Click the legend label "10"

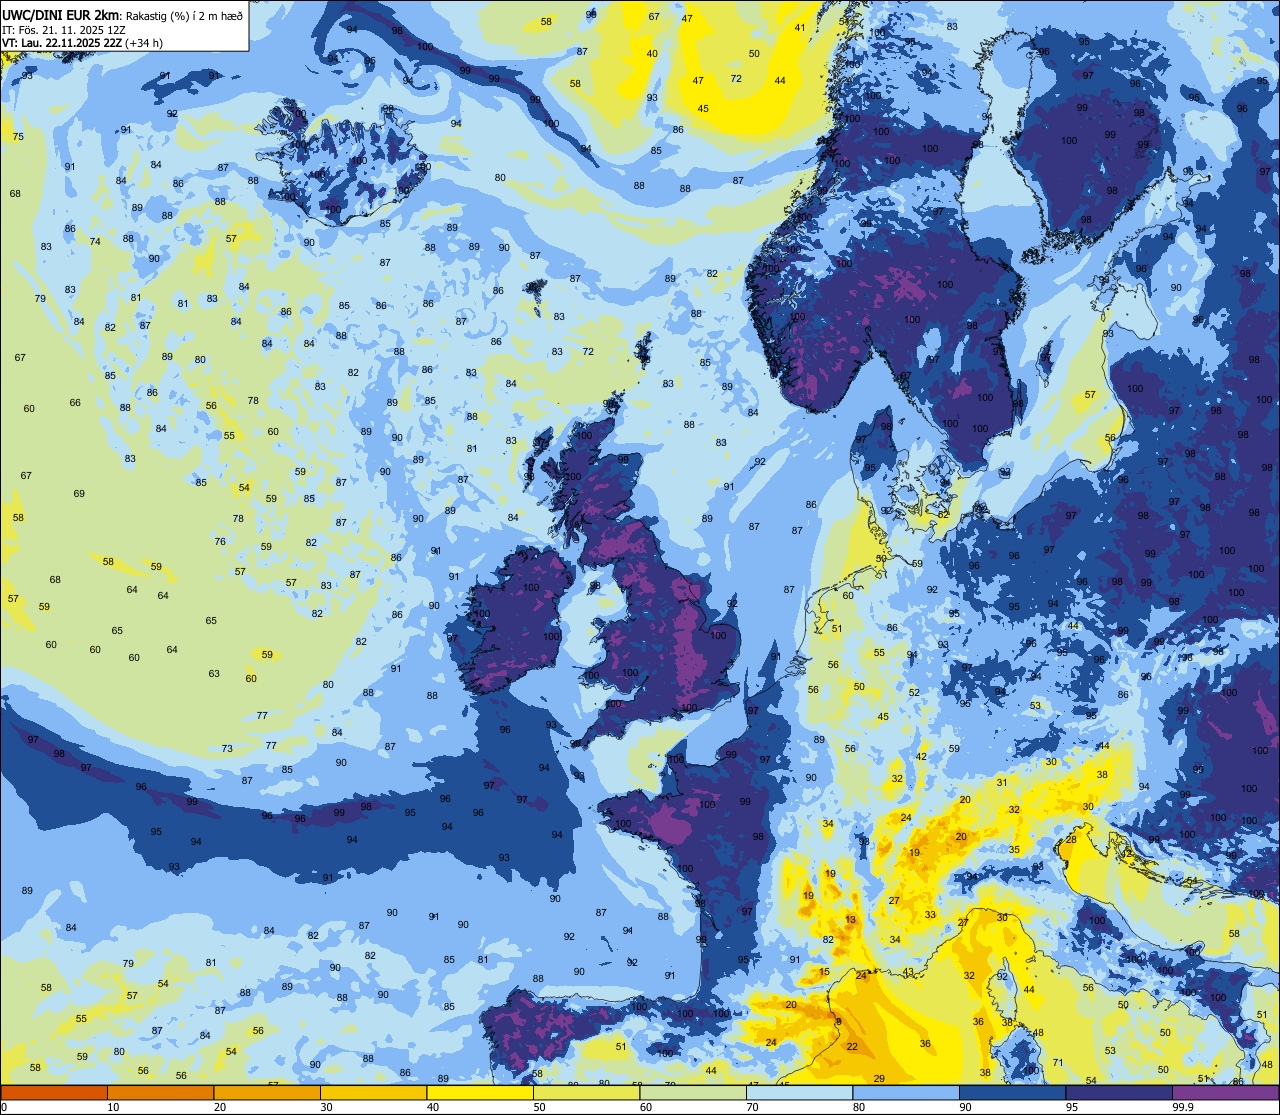pos(113,1107)
